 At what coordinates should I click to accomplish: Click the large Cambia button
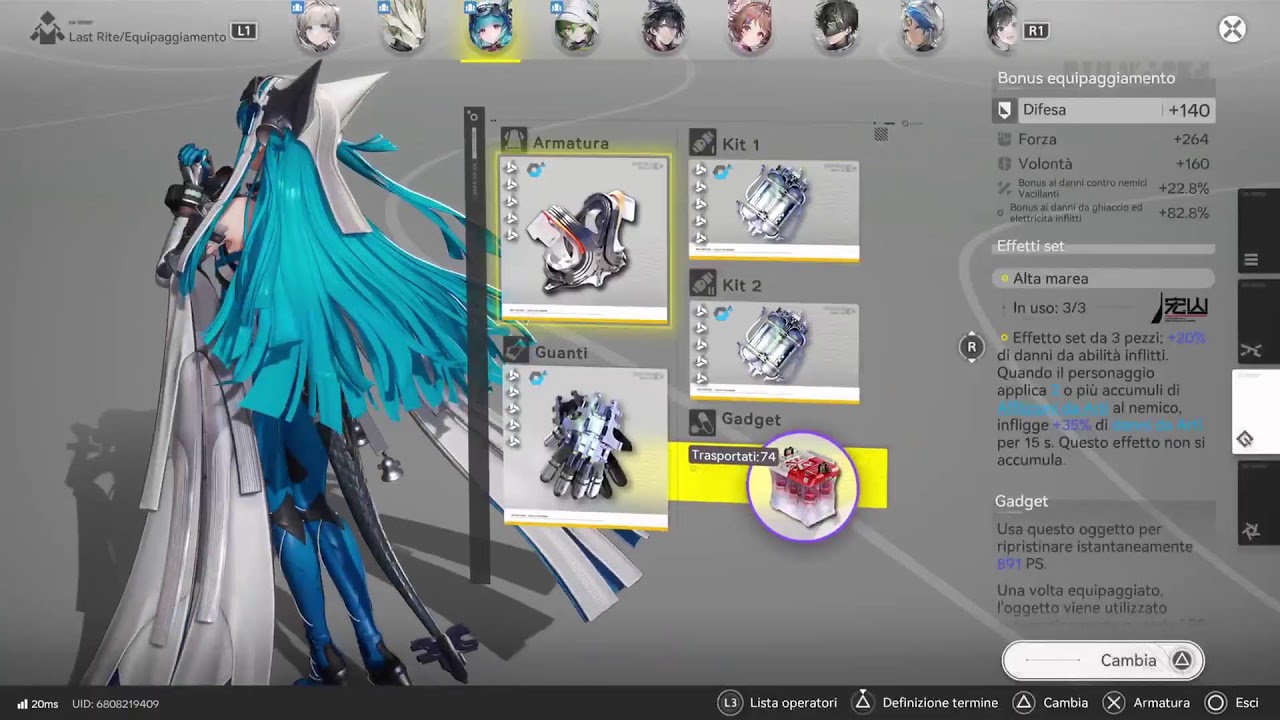[x=1103, y=660]
